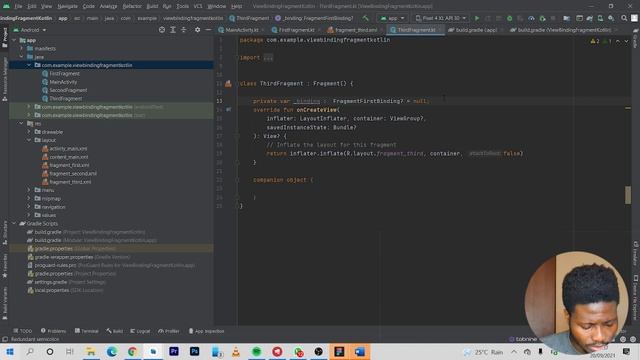Open Search Everywhere magnifier icon
Viewport: 640px width, 360px height.
pyautogui.click(x=624, y=18)
